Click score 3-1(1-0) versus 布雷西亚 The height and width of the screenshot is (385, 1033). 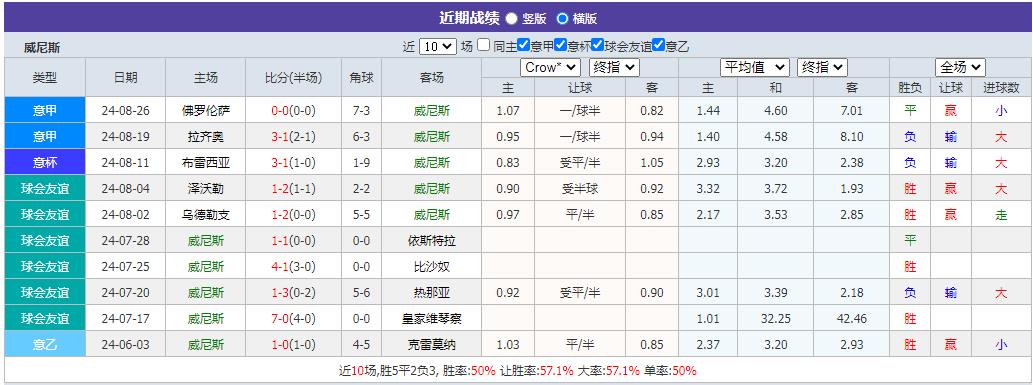click(x=293, y=163)
